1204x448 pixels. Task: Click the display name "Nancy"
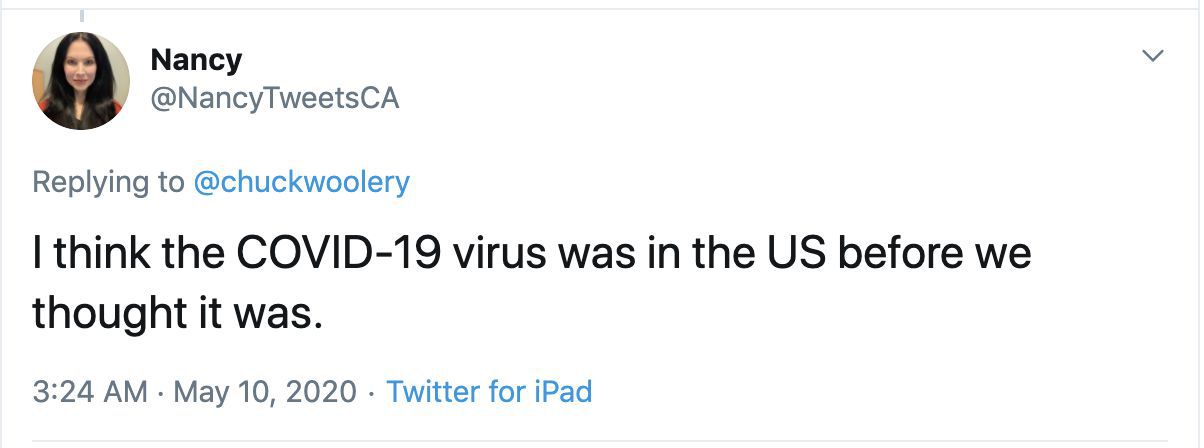196,60
